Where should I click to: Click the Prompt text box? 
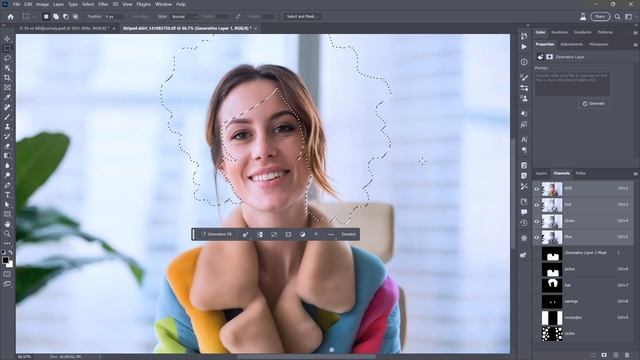click(572, 84)
